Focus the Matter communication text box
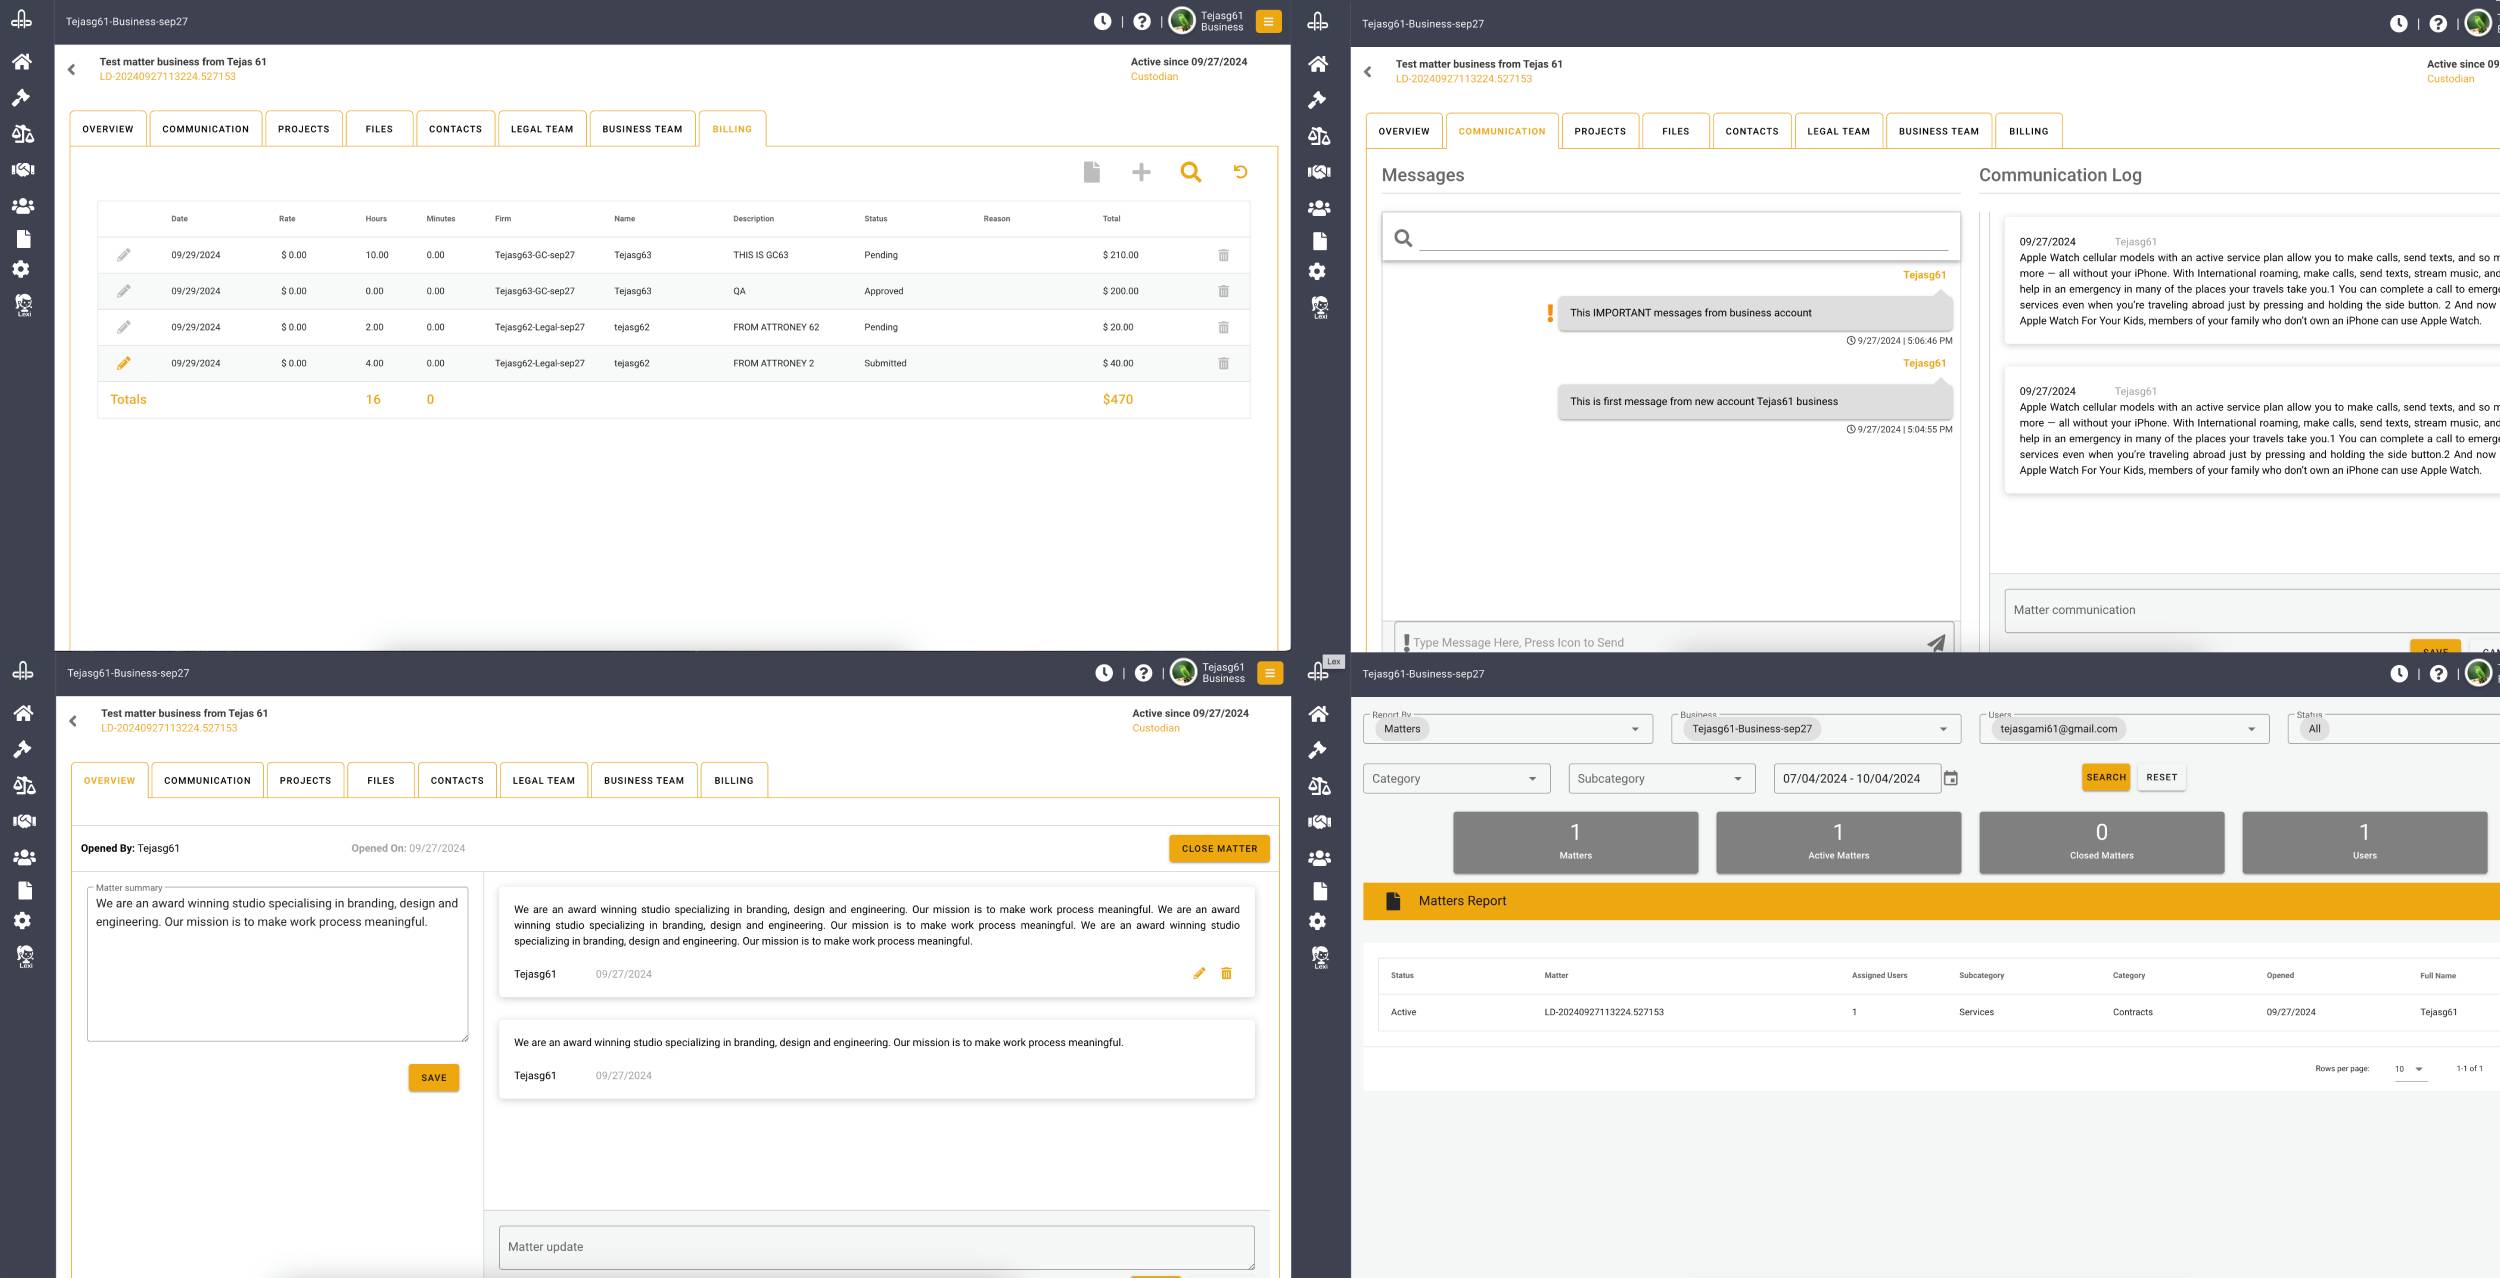This screenshot has width=2500, height=1278. coord(2252,610)
